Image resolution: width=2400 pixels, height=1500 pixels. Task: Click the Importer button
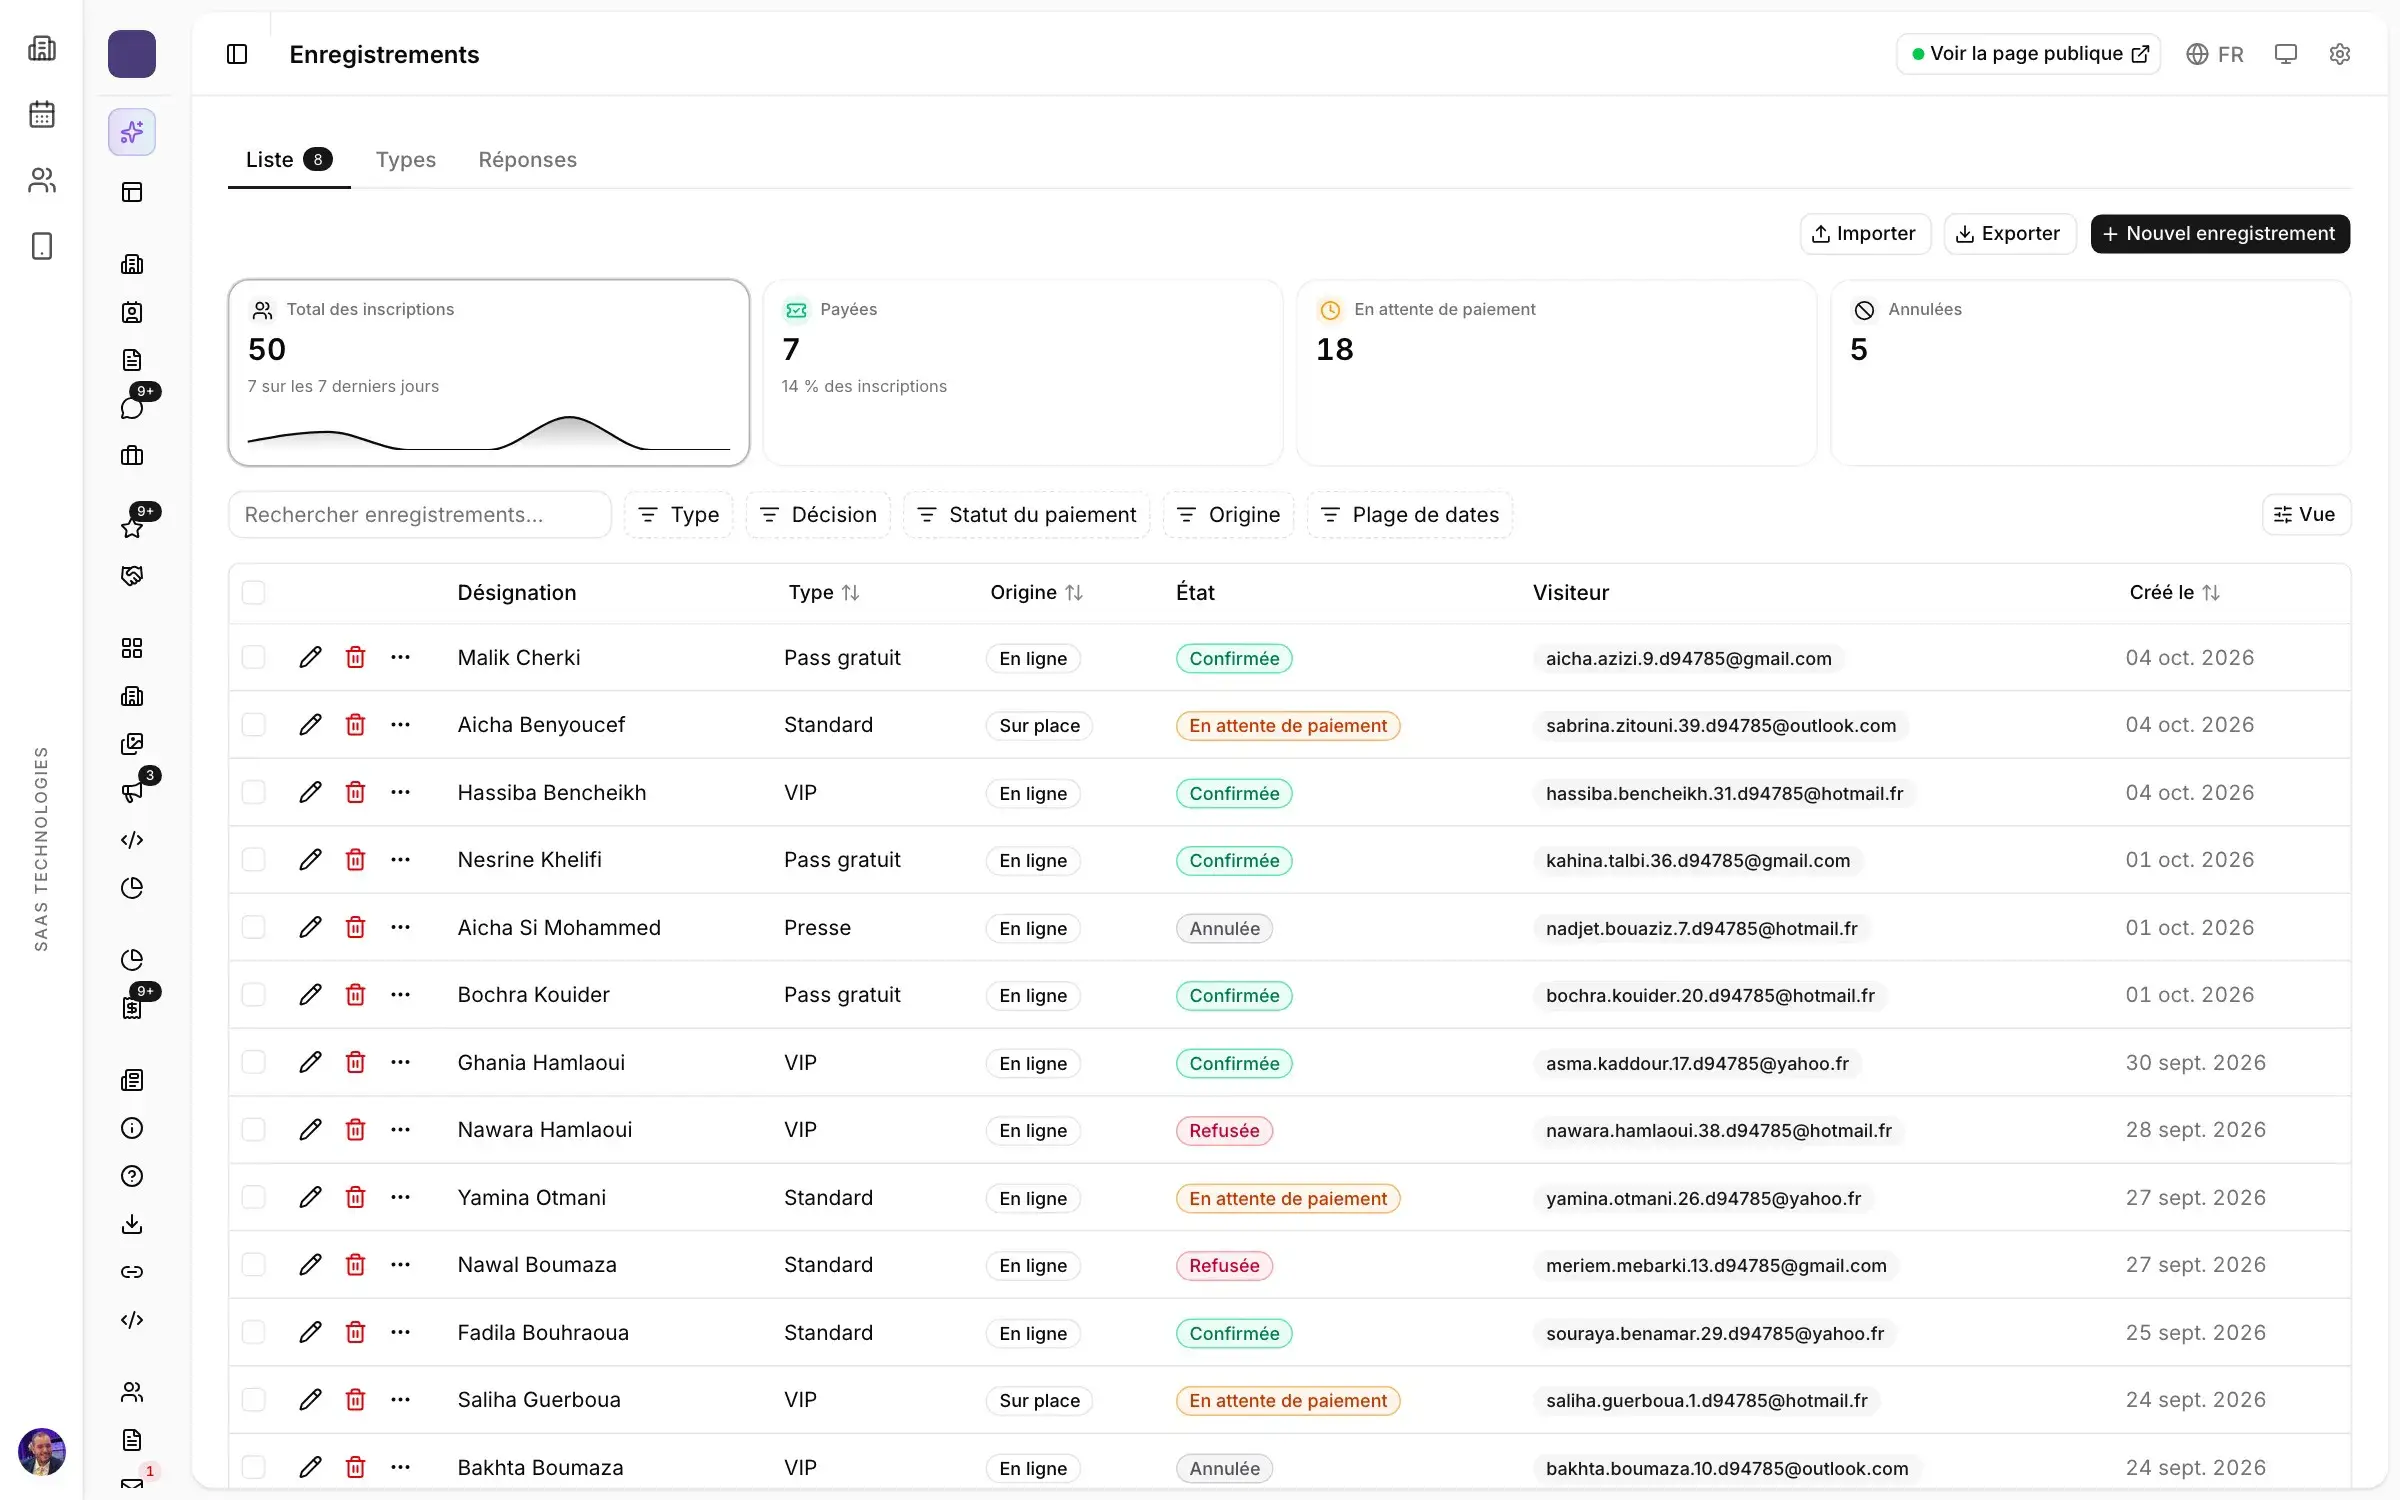(x=1865, y=234)
